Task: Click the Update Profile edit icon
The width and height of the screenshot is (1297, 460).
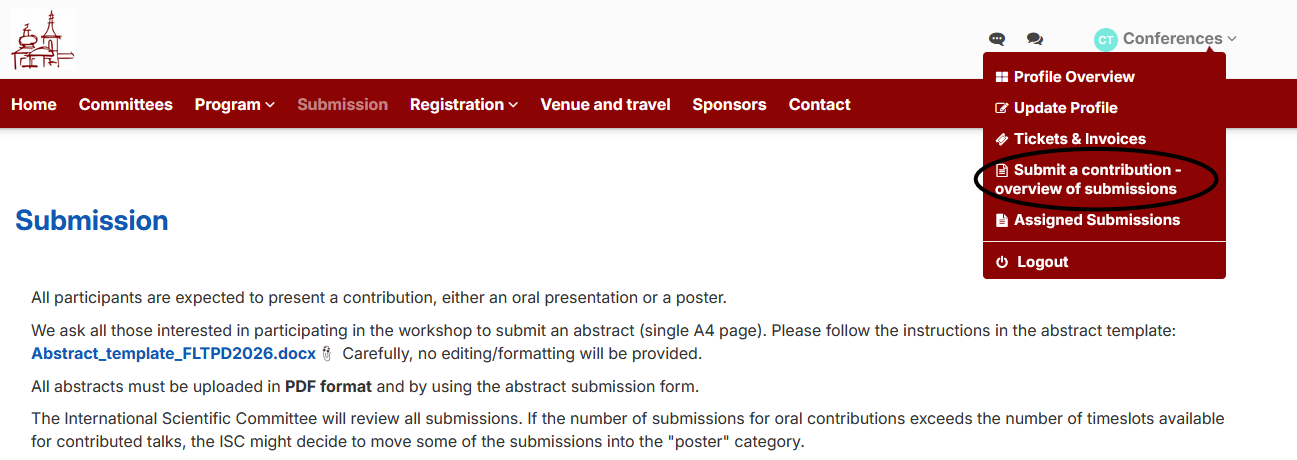Action: [x=1002, y=108]
